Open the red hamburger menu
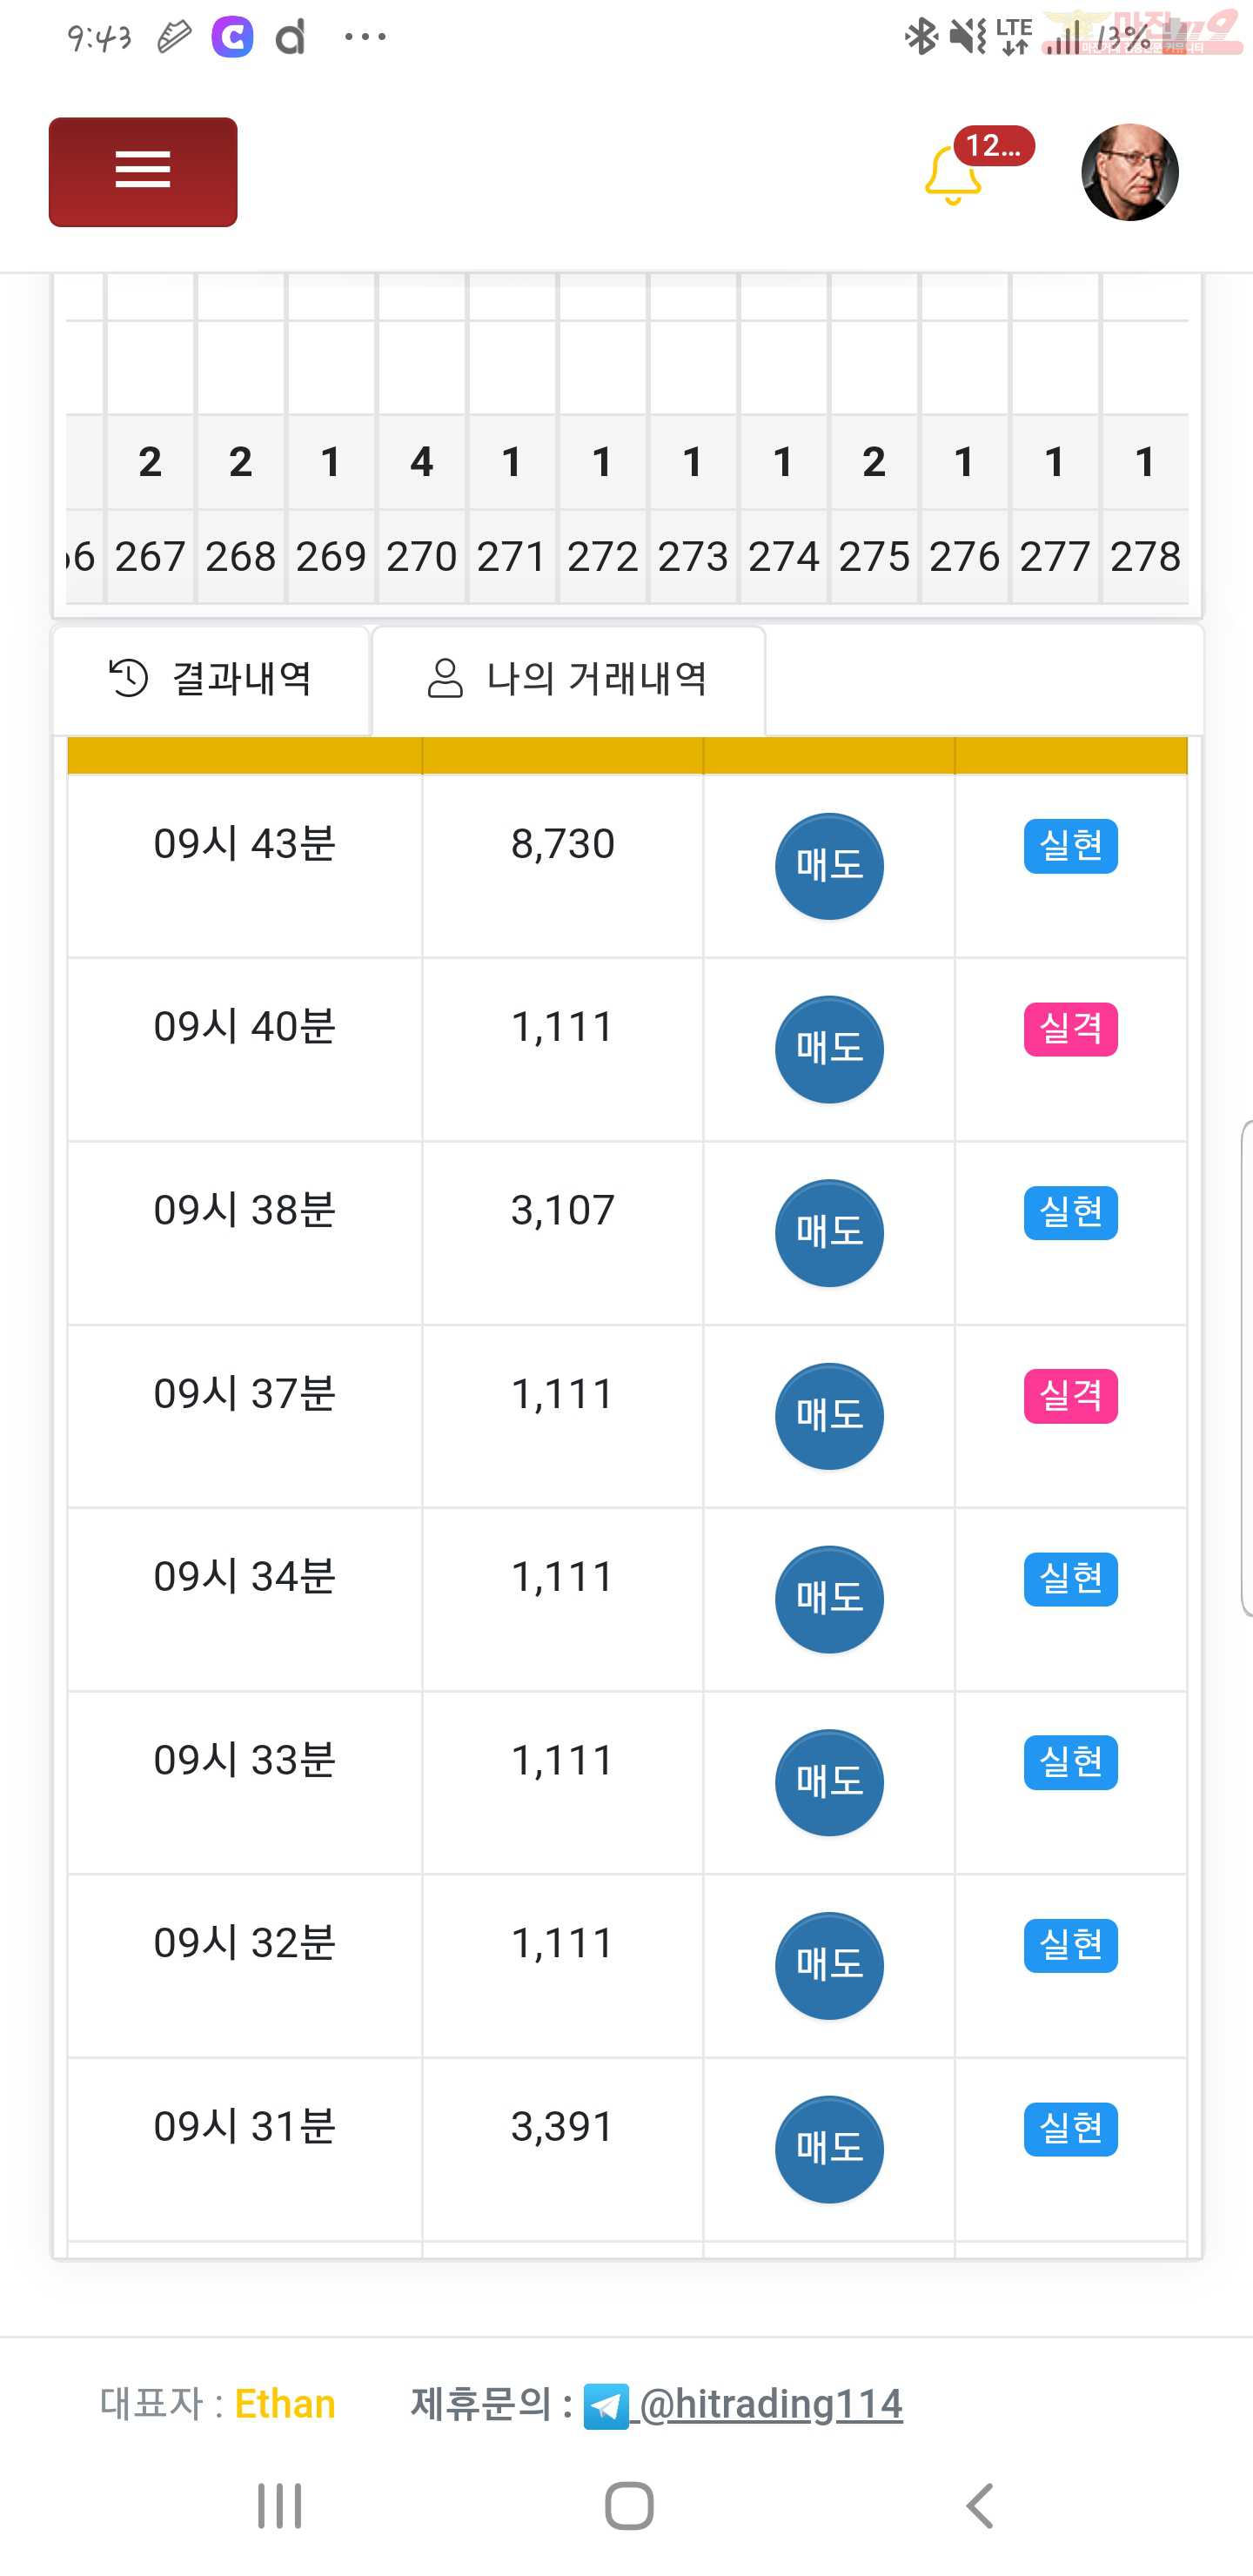This screenshot has height=2576, width=1253. click(x=143, y=172)
